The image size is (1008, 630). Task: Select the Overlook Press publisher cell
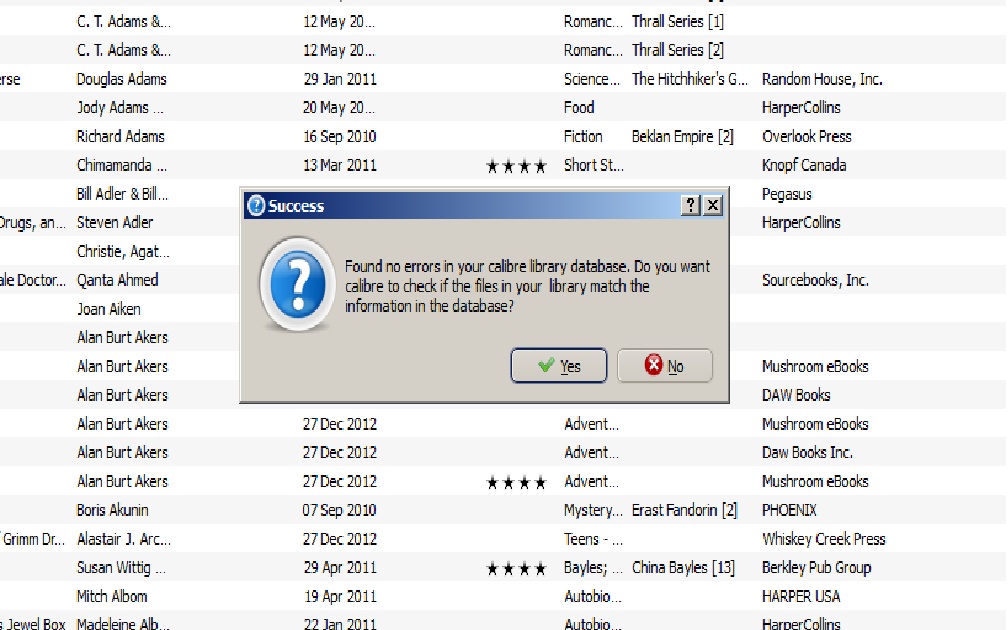807,136
